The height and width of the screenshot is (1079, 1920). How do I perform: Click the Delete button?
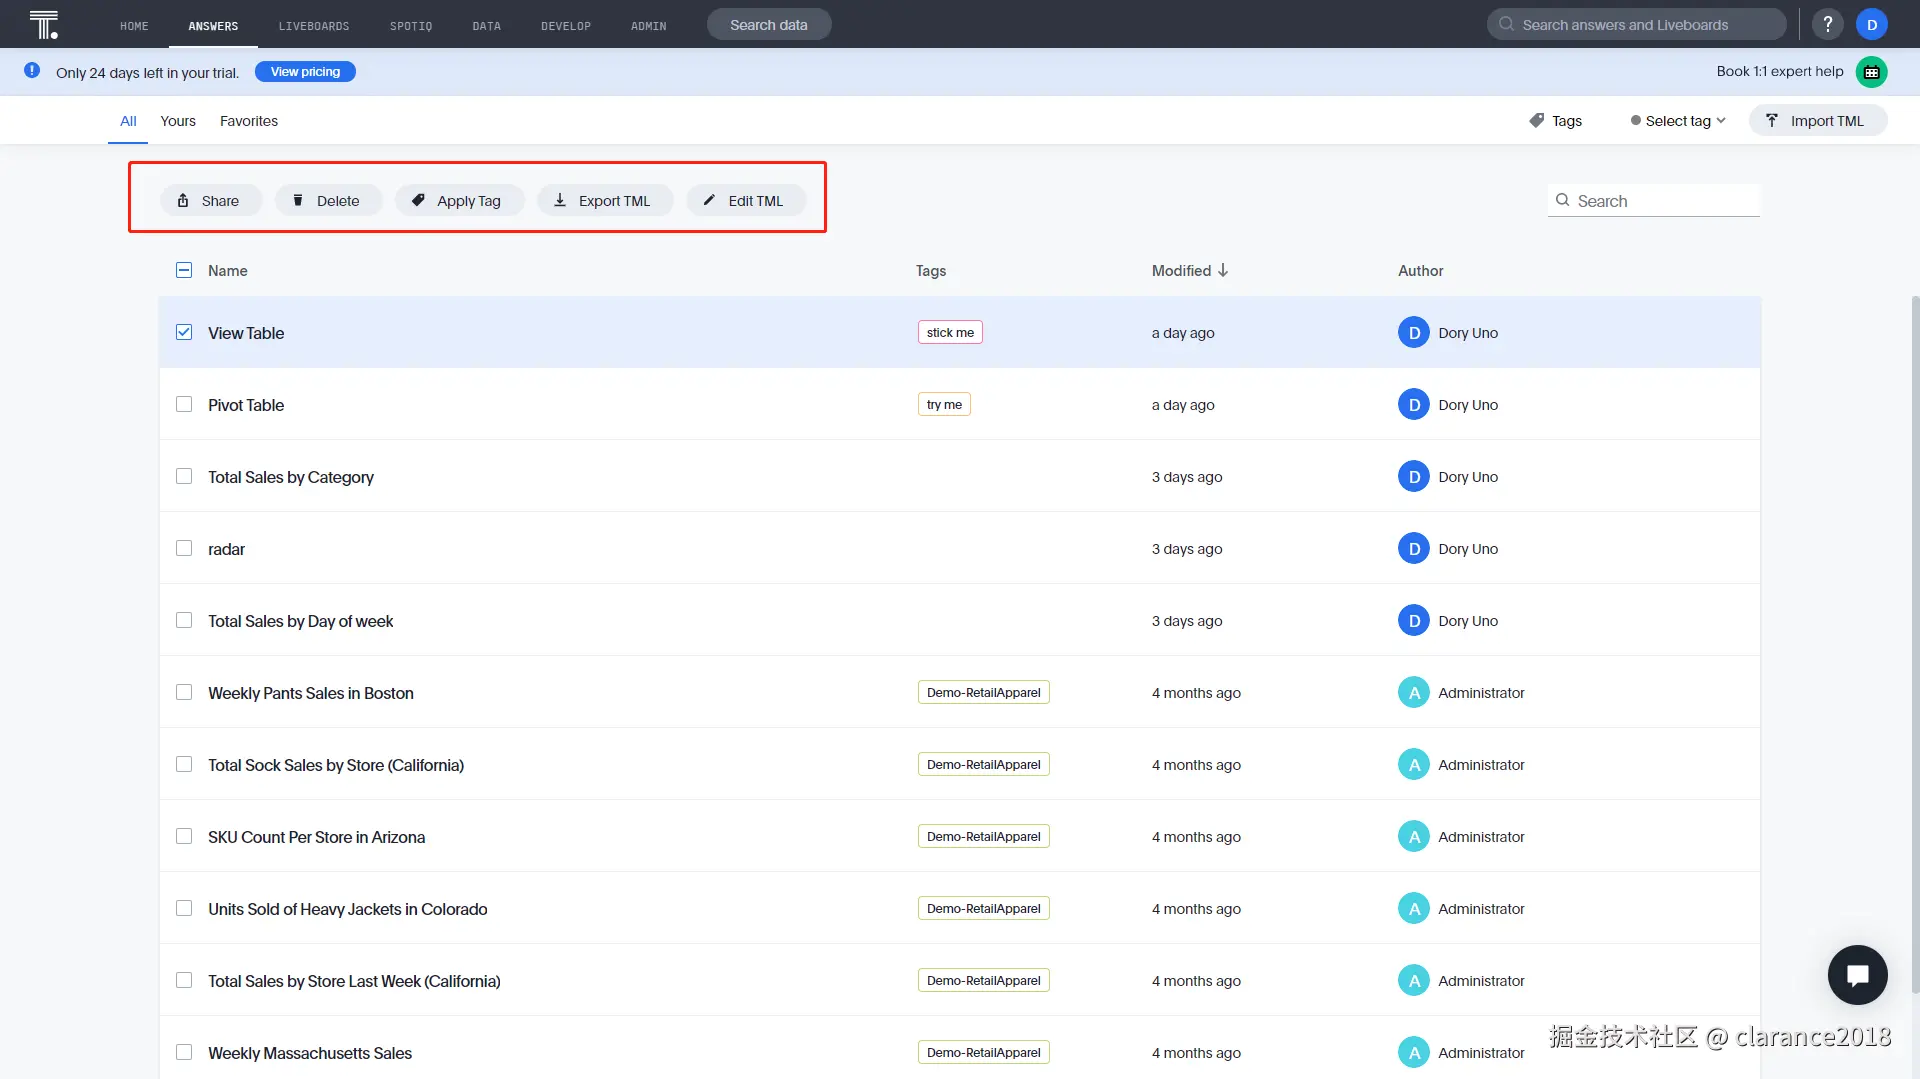(x=329, y=201)
